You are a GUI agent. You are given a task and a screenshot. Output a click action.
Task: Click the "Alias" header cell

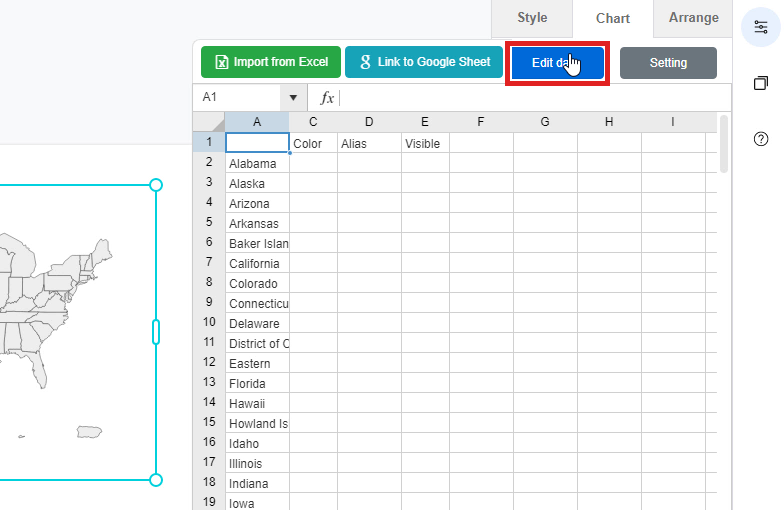pos(369,144)
